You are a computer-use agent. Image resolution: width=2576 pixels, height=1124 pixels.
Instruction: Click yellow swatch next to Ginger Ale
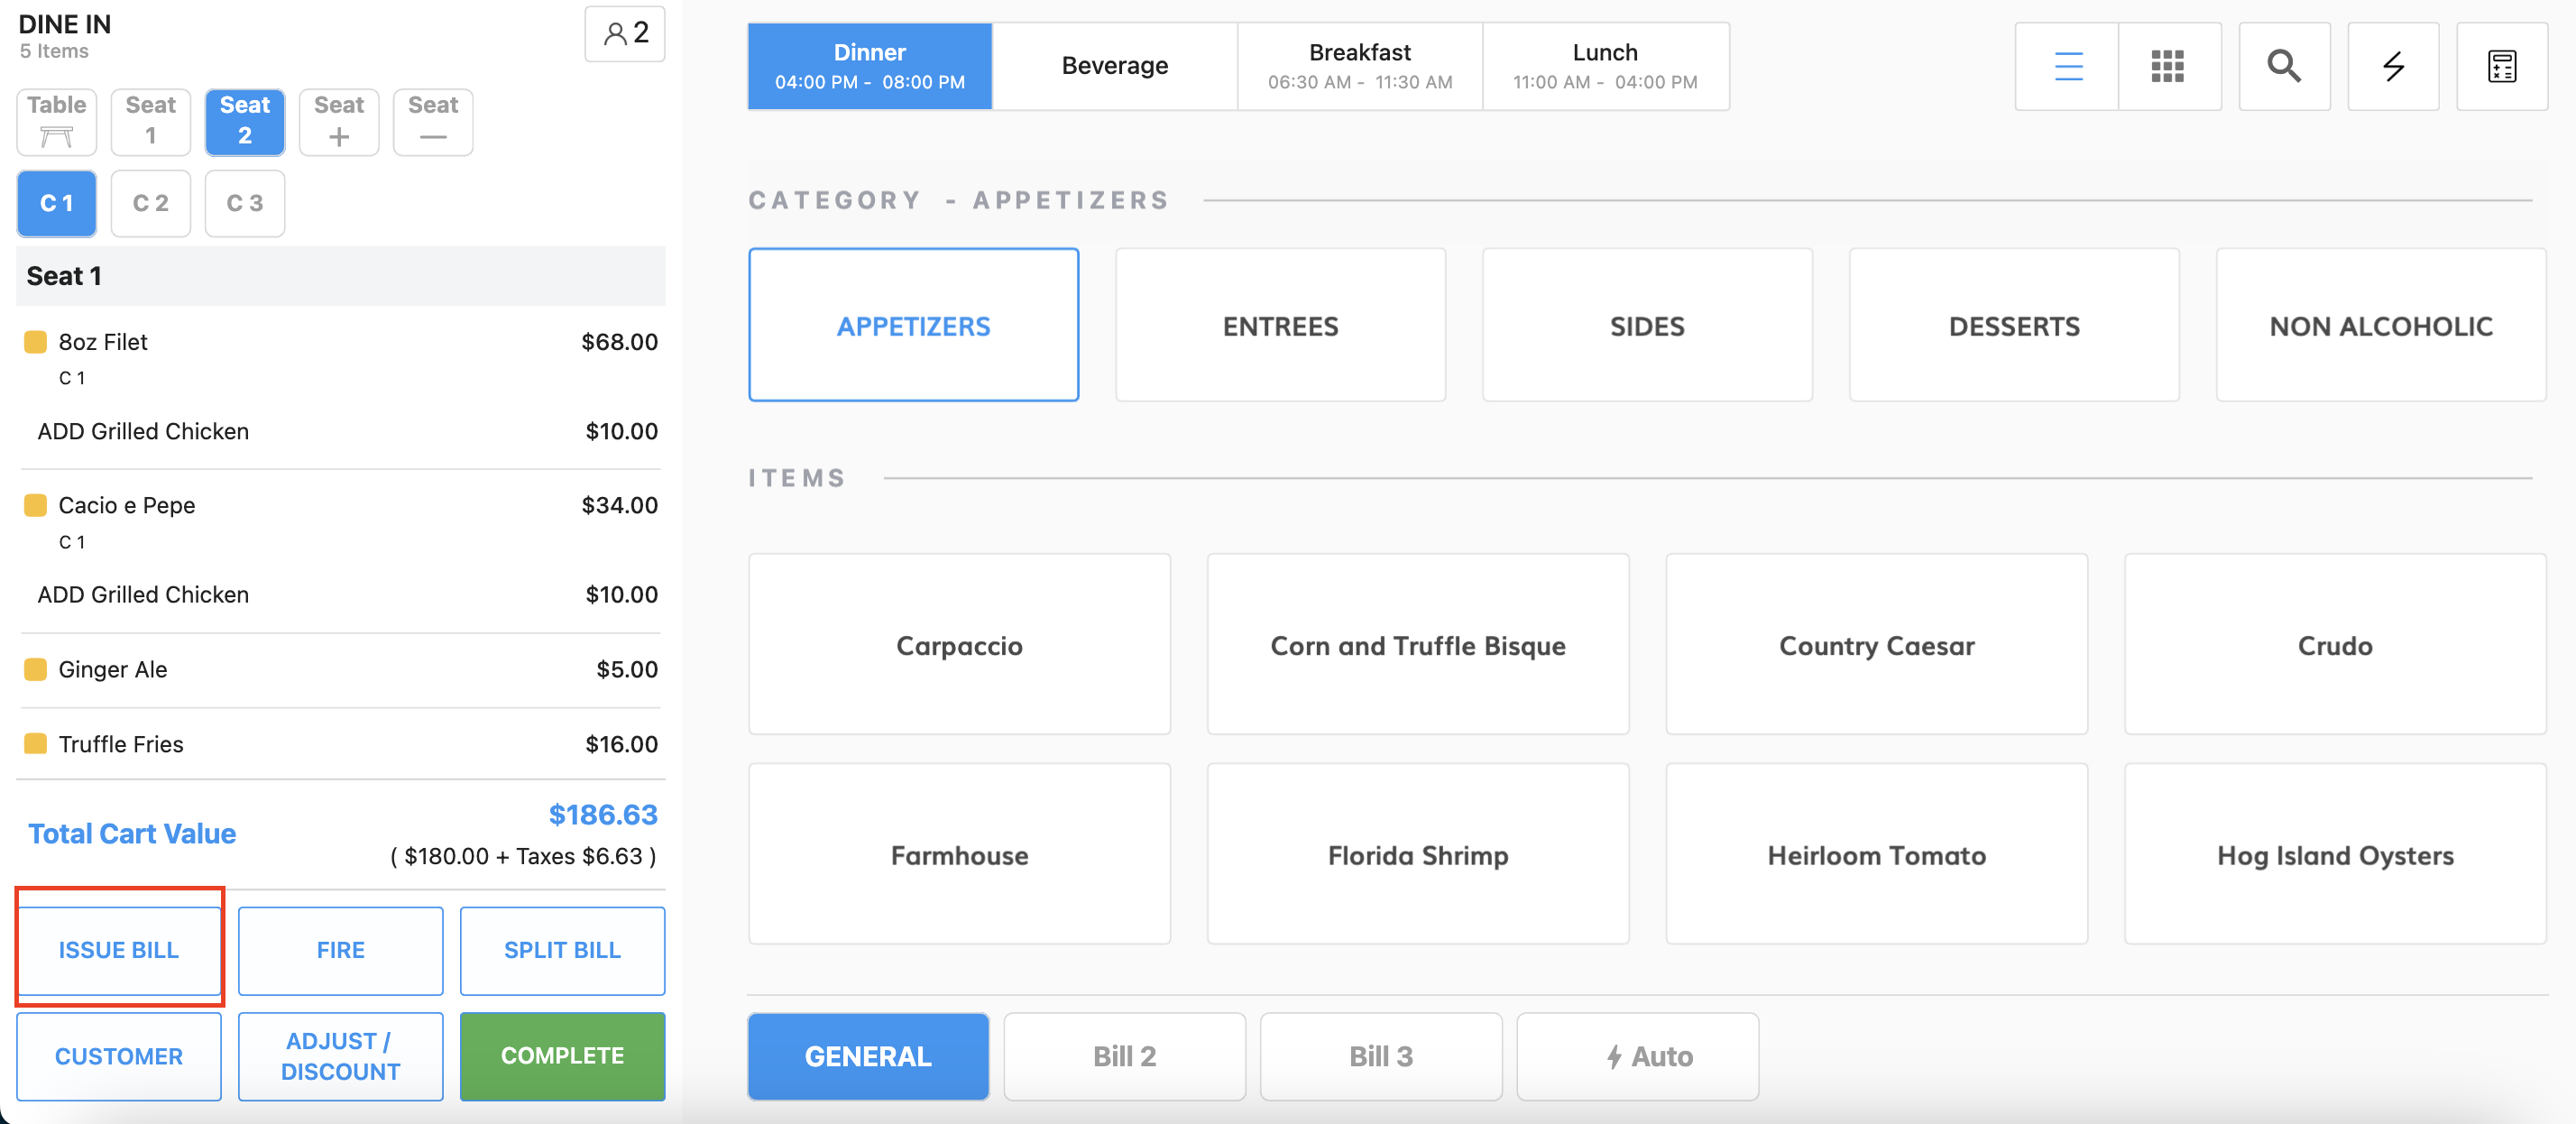point(35,669)
